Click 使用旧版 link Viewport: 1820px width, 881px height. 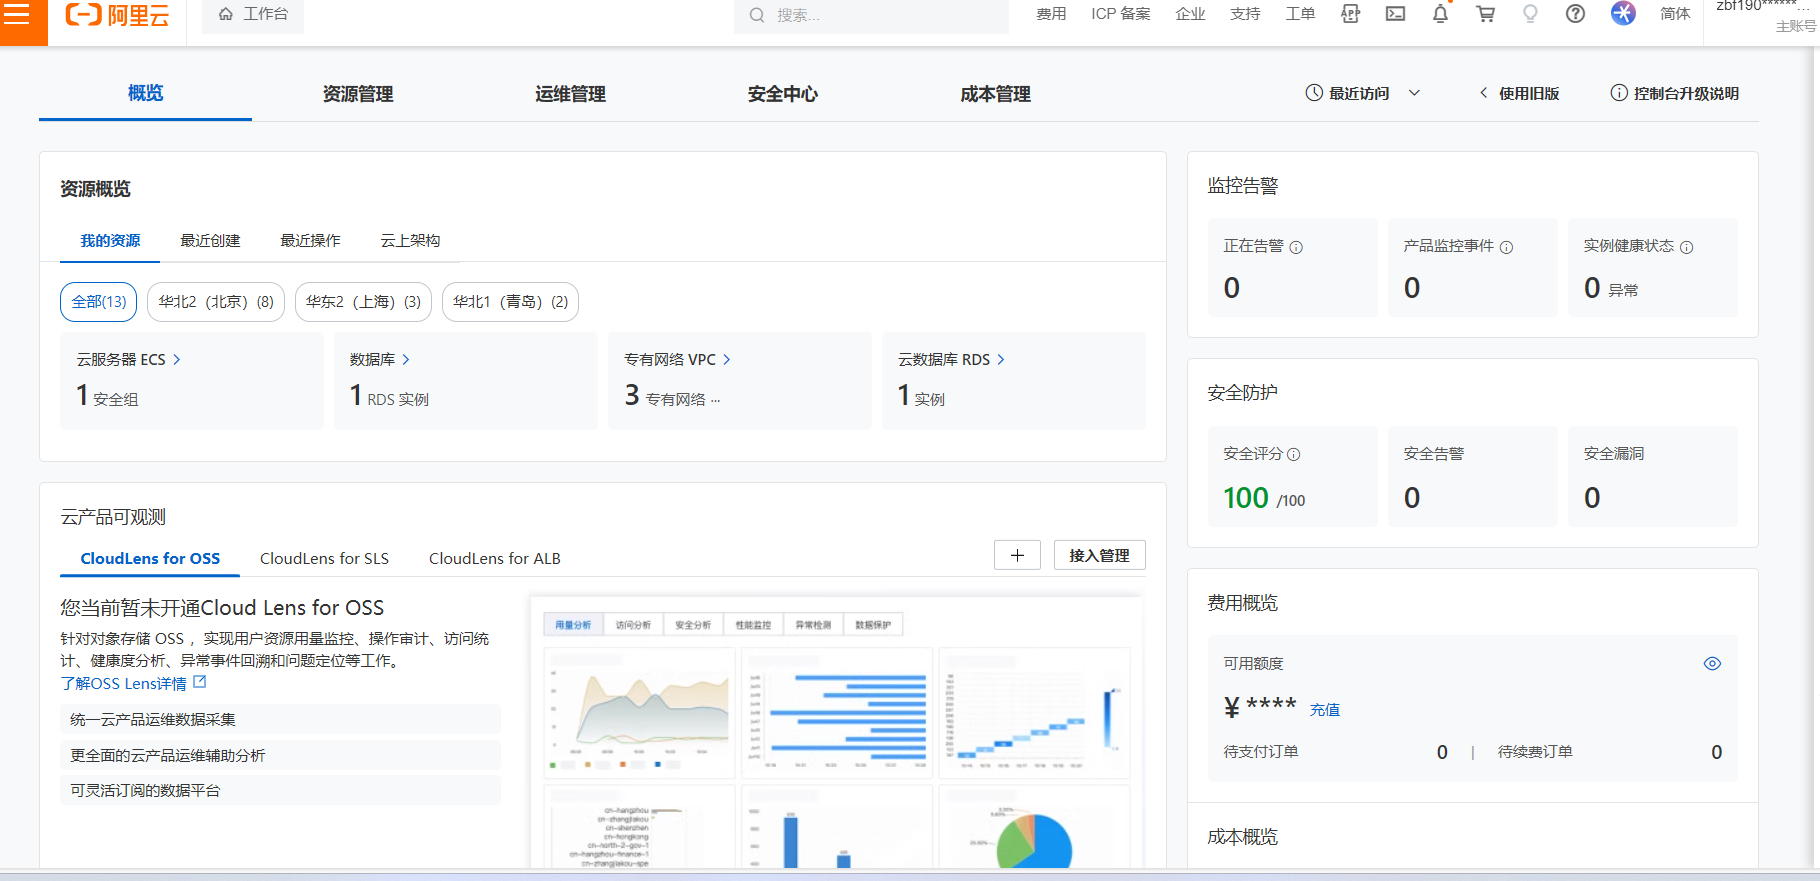1519,93
